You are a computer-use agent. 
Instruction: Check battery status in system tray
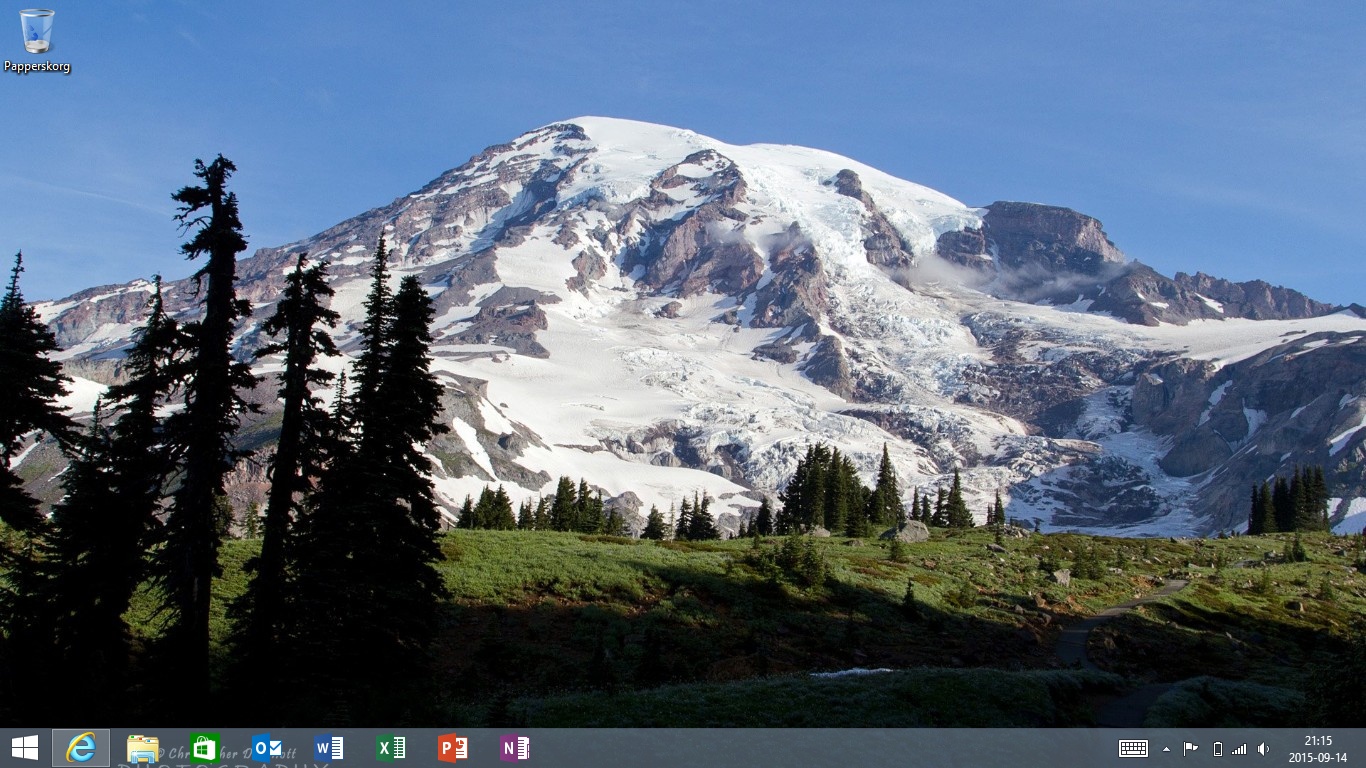pos(1217,748)
